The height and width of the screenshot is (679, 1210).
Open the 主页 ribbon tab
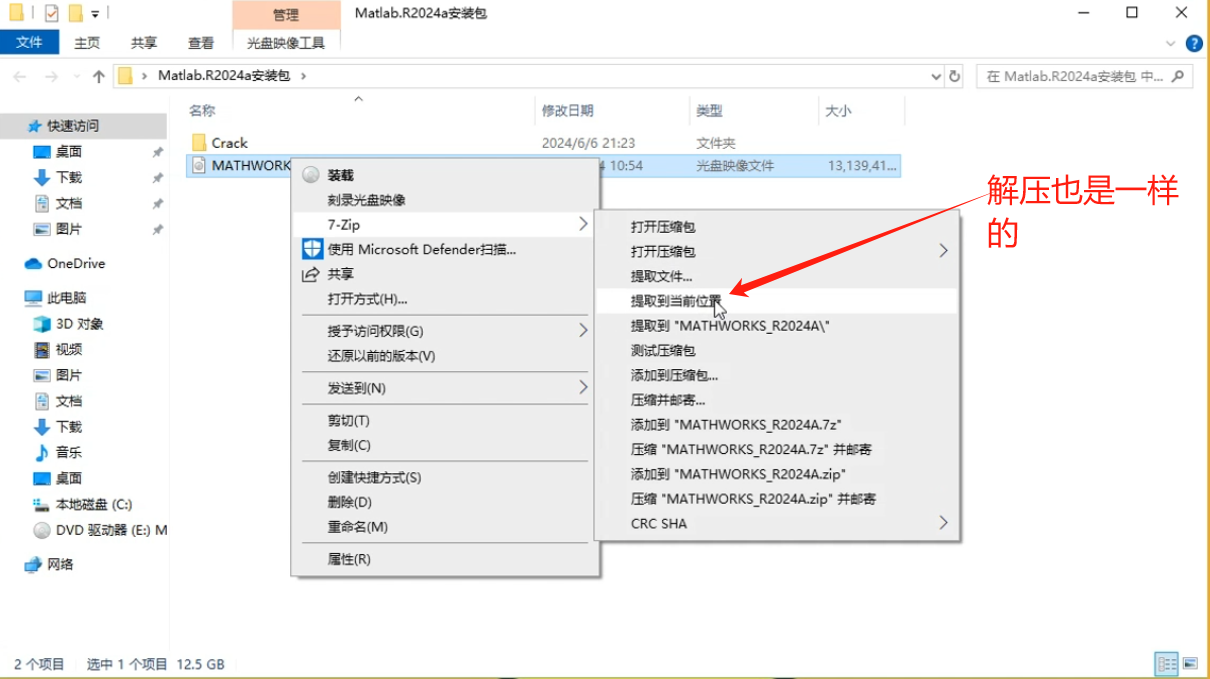[87, 43]
